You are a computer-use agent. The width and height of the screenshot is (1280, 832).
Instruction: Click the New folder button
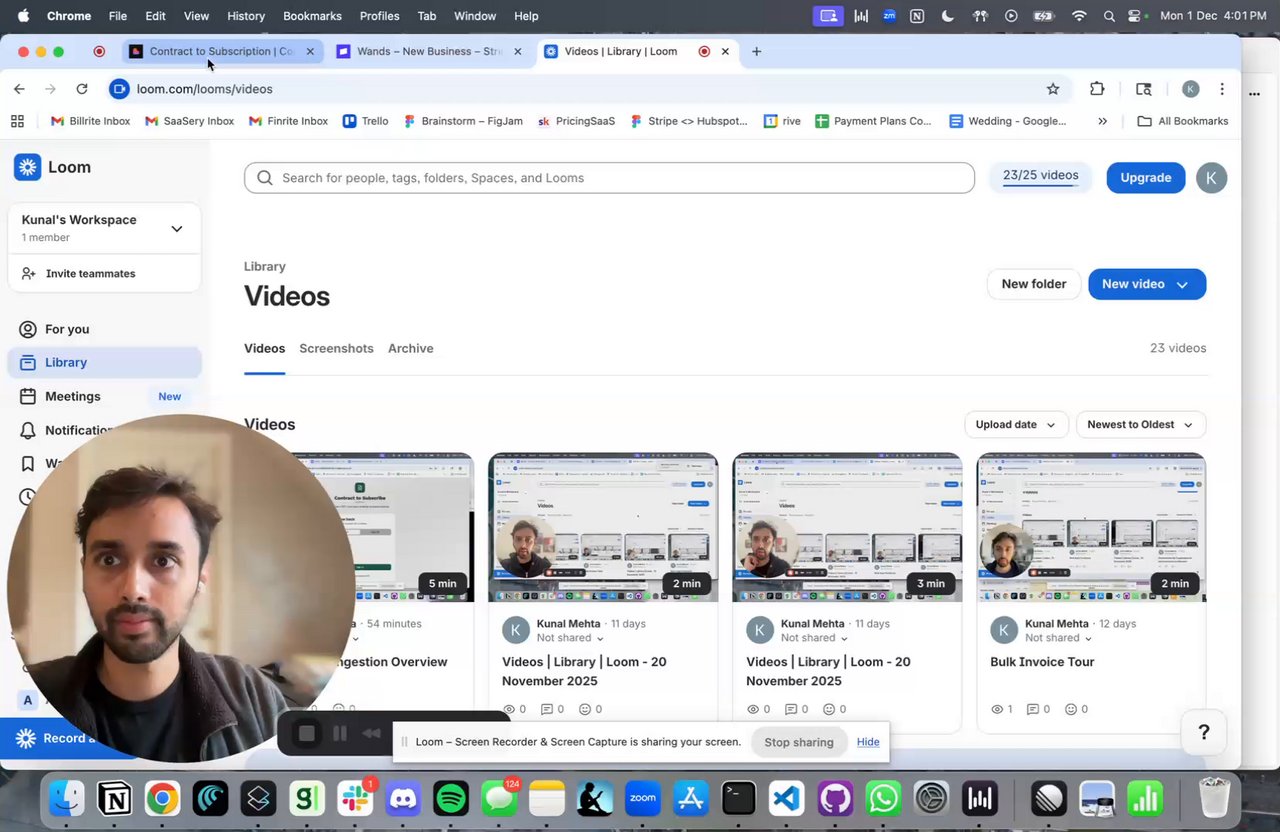(x=1034, y=284)
